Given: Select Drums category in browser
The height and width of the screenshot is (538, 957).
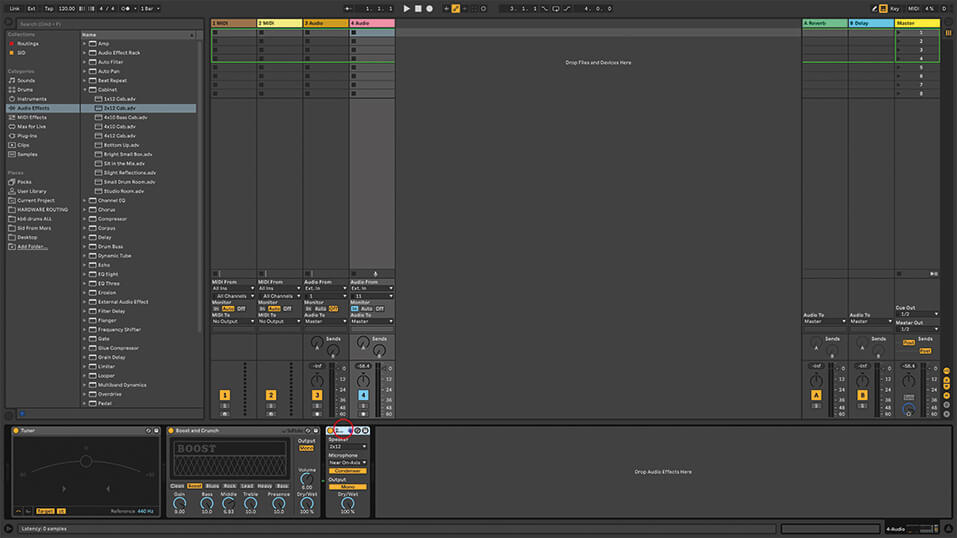Looking at the screenshot, I should (25, 90).
